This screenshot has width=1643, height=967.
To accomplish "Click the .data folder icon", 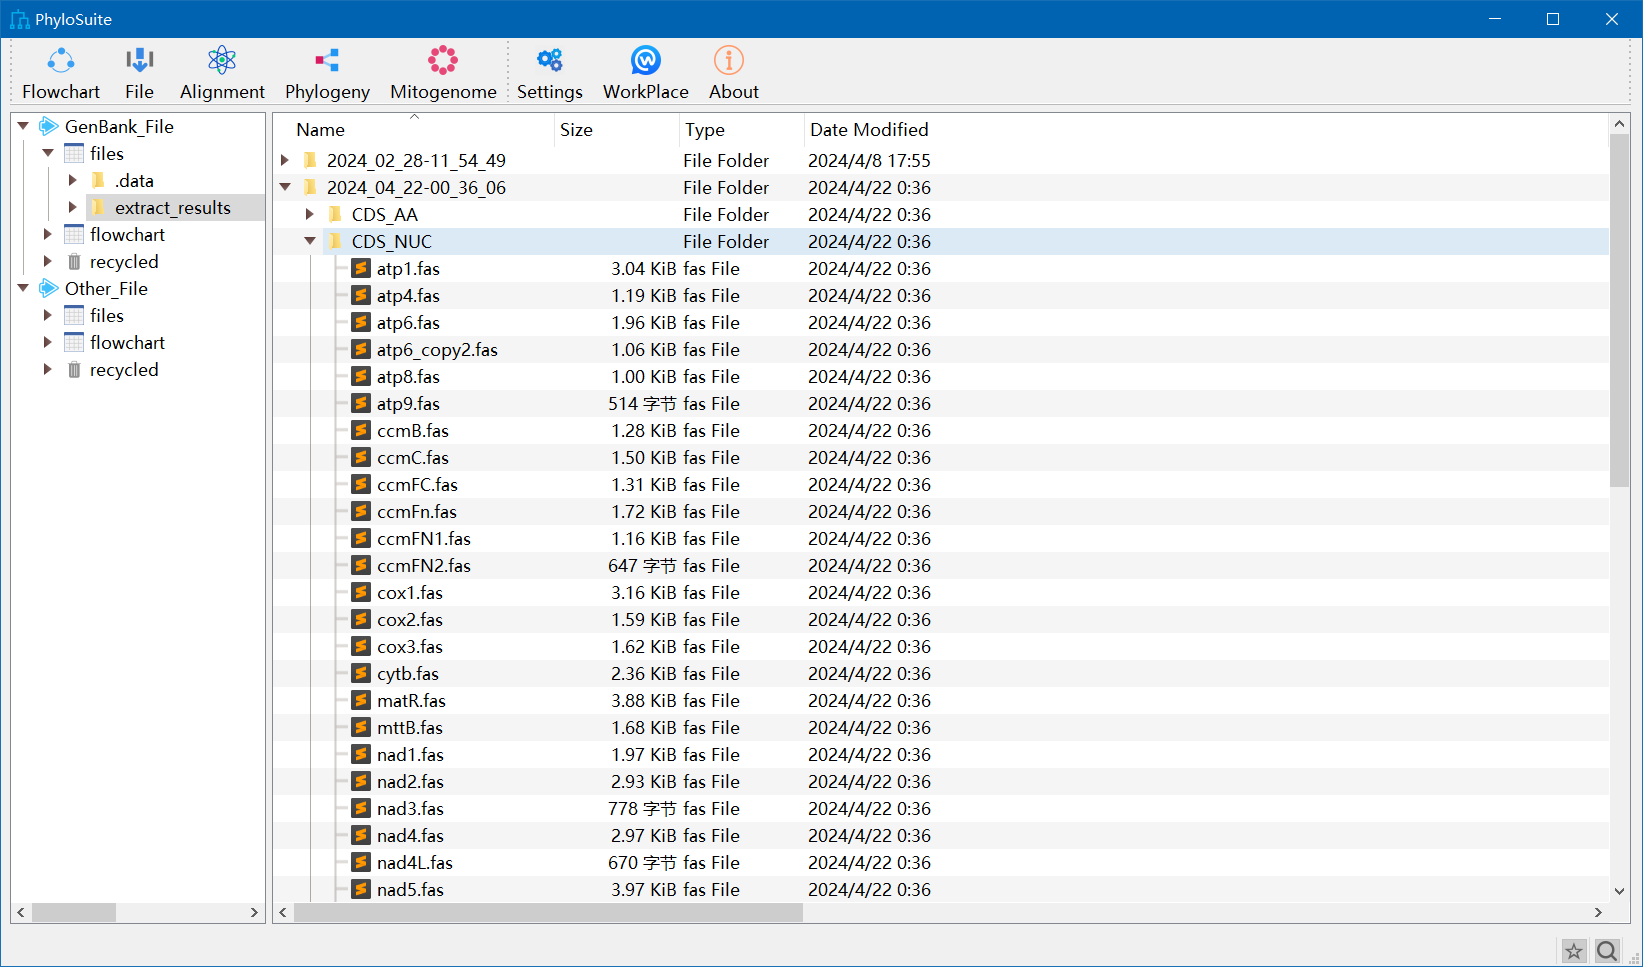I will coord(98,180).
